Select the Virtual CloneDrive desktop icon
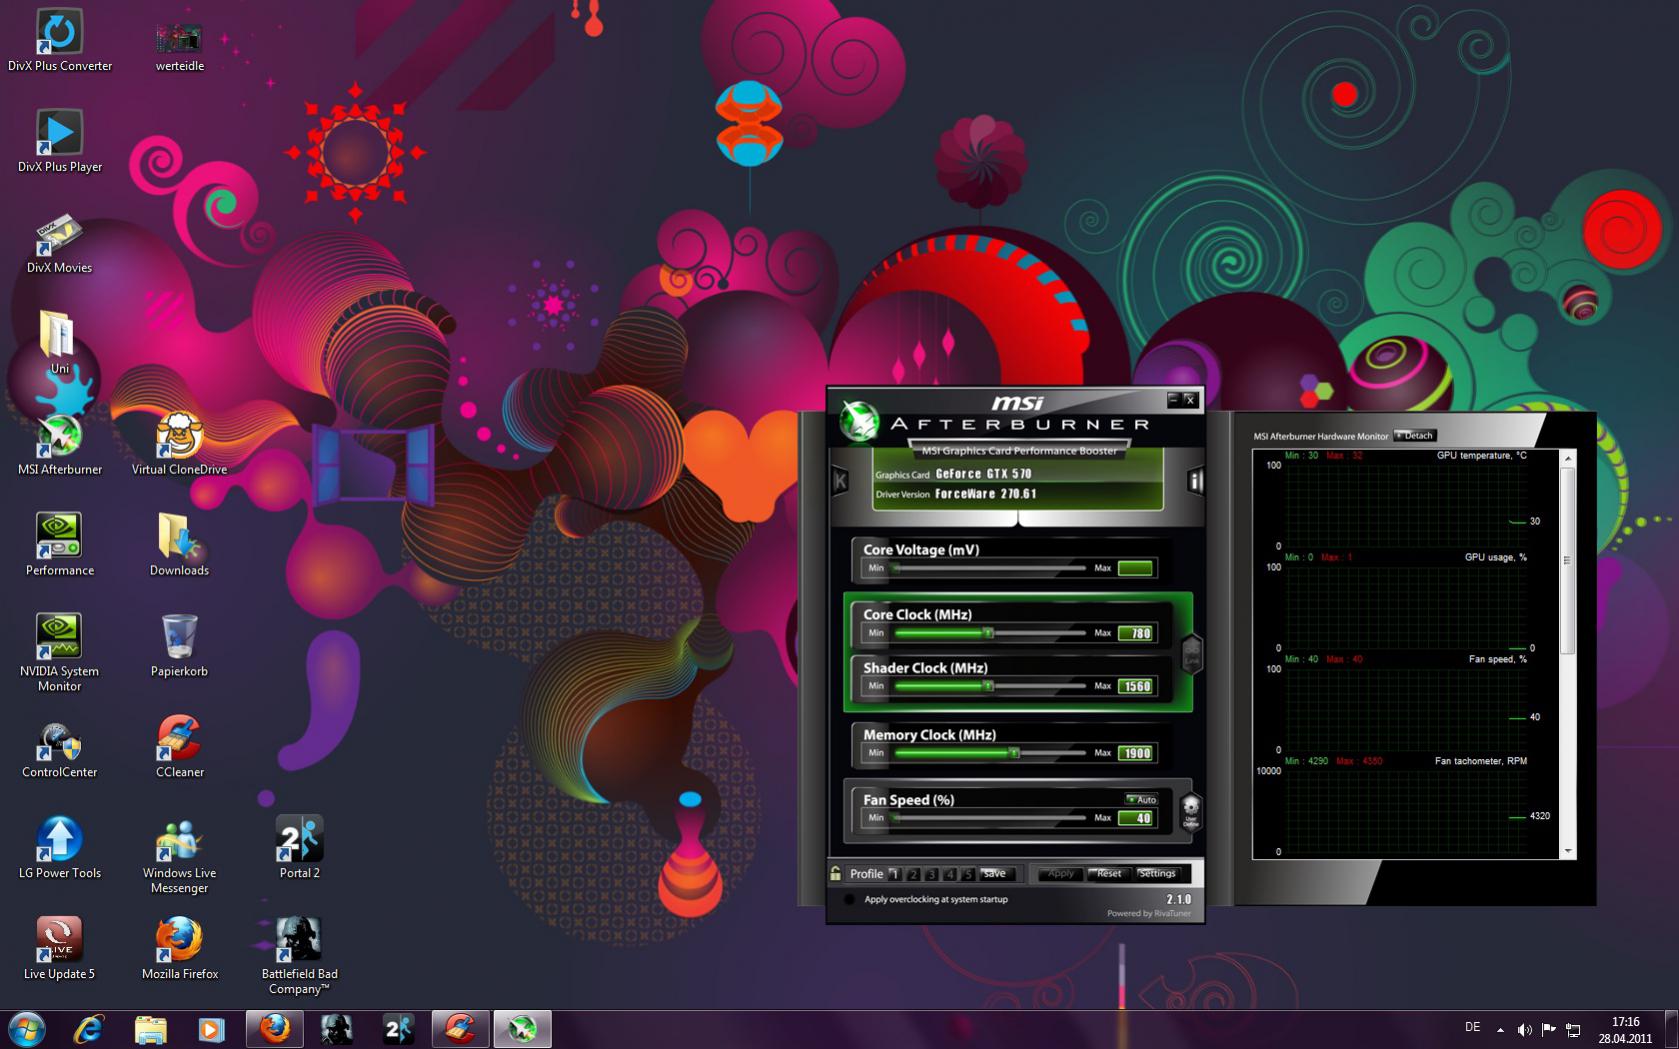 pos(180,445)
